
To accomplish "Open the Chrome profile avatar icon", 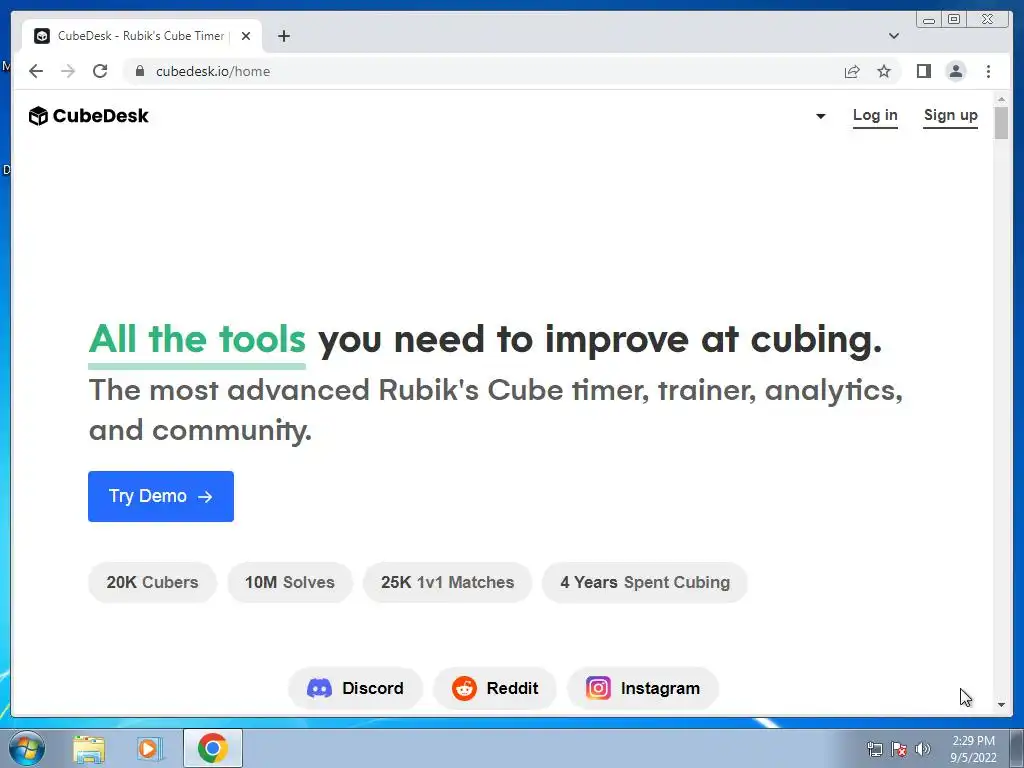I will [955, 71].
